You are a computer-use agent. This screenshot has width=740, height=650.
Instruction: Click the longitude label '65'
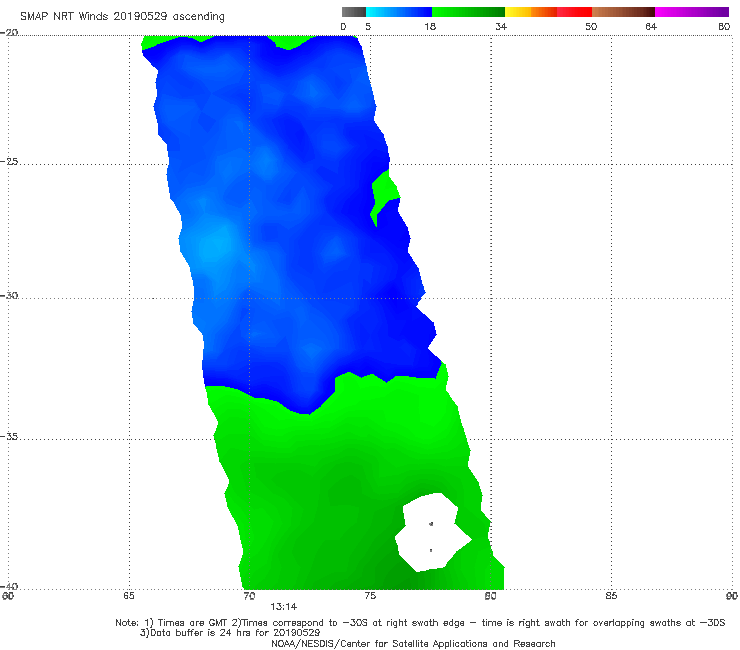(129, 596)
